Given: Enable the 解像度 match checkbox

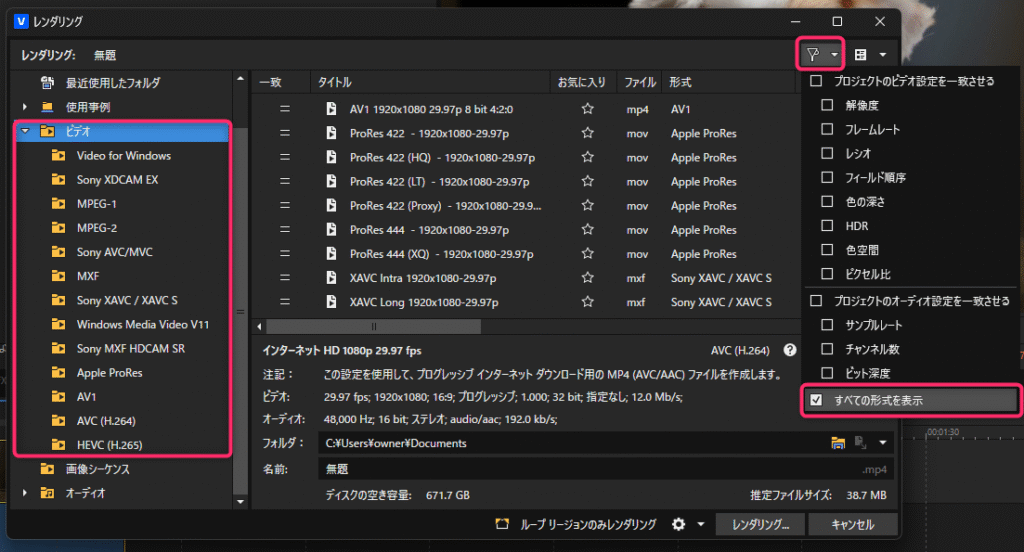Looking at the screenshot, I should click(827, 105).
